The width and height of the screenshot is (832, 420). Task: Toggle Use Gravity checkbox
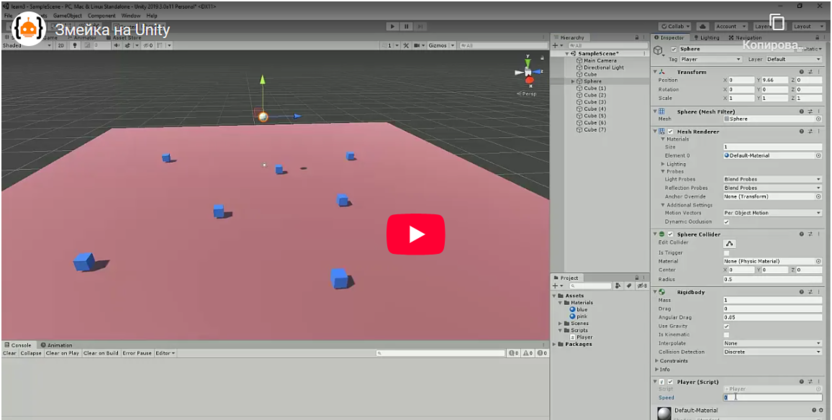click(726, 326)
